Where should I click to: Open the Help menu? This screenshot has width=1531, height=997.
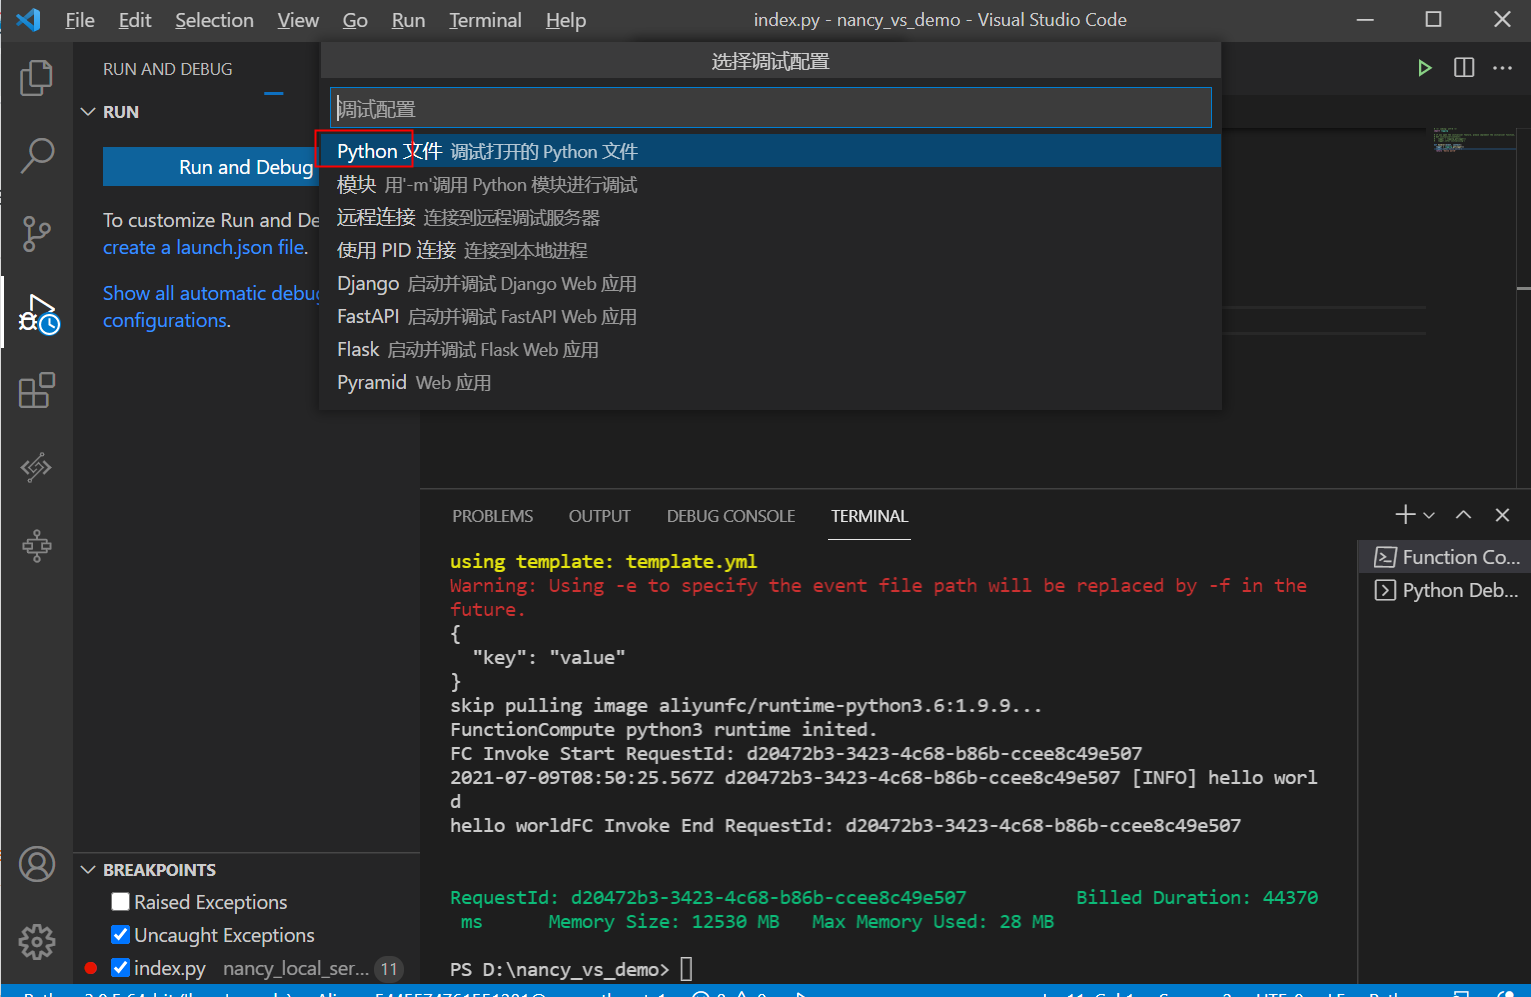tap(566, 20)
